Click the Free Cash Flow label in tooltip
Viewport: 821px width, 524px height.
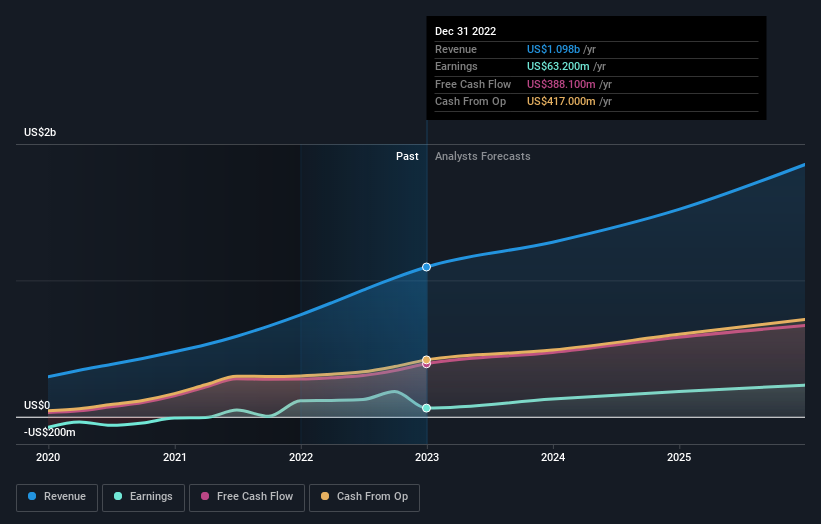[473, 84]
